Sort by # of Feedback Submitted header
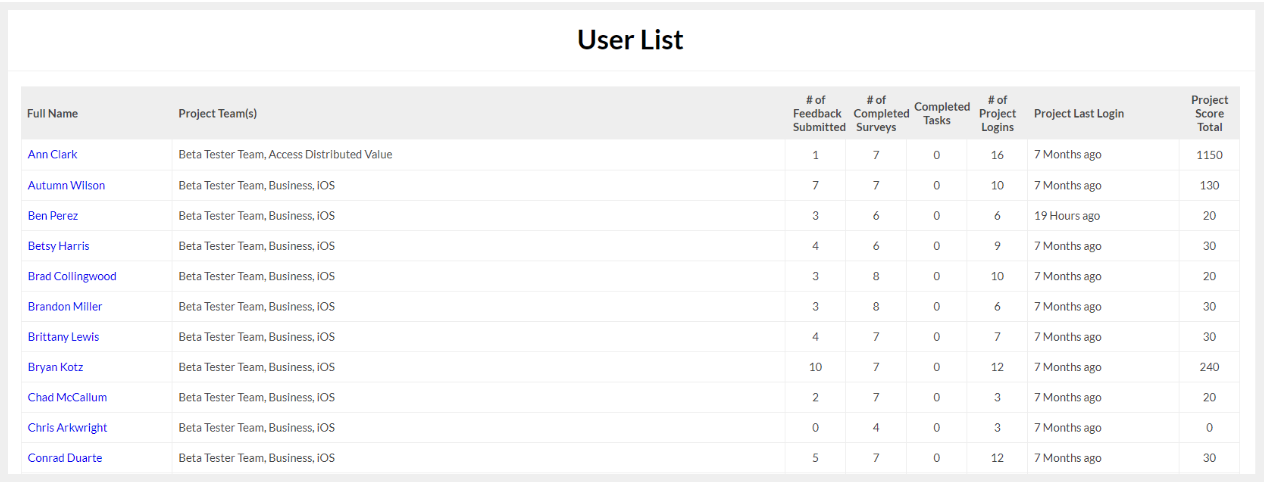1267x482 pixels. click(816, 114)
